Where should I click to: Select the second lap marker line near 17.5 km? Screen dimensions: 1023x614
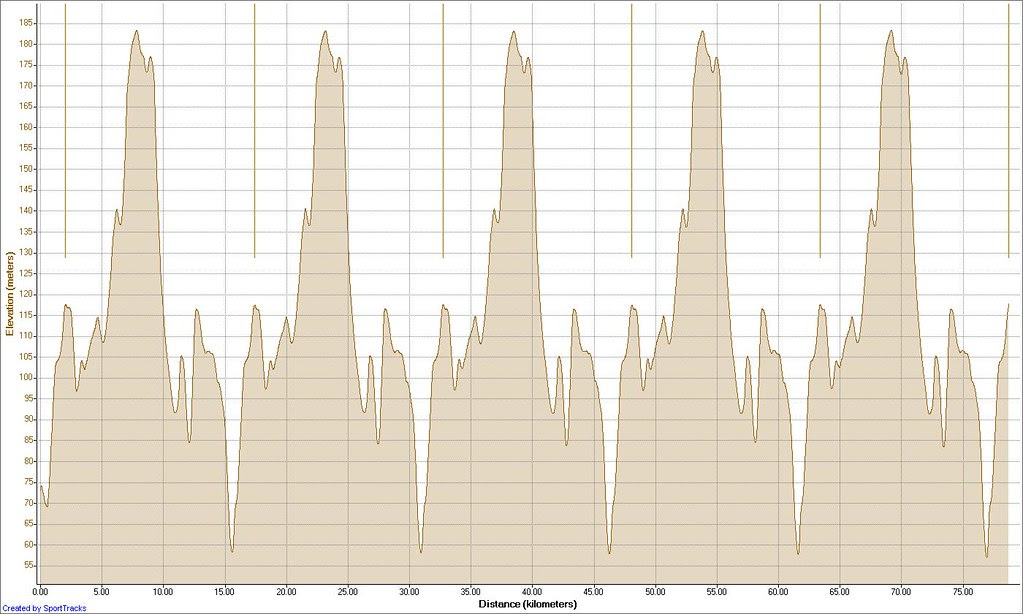point(254,130)
